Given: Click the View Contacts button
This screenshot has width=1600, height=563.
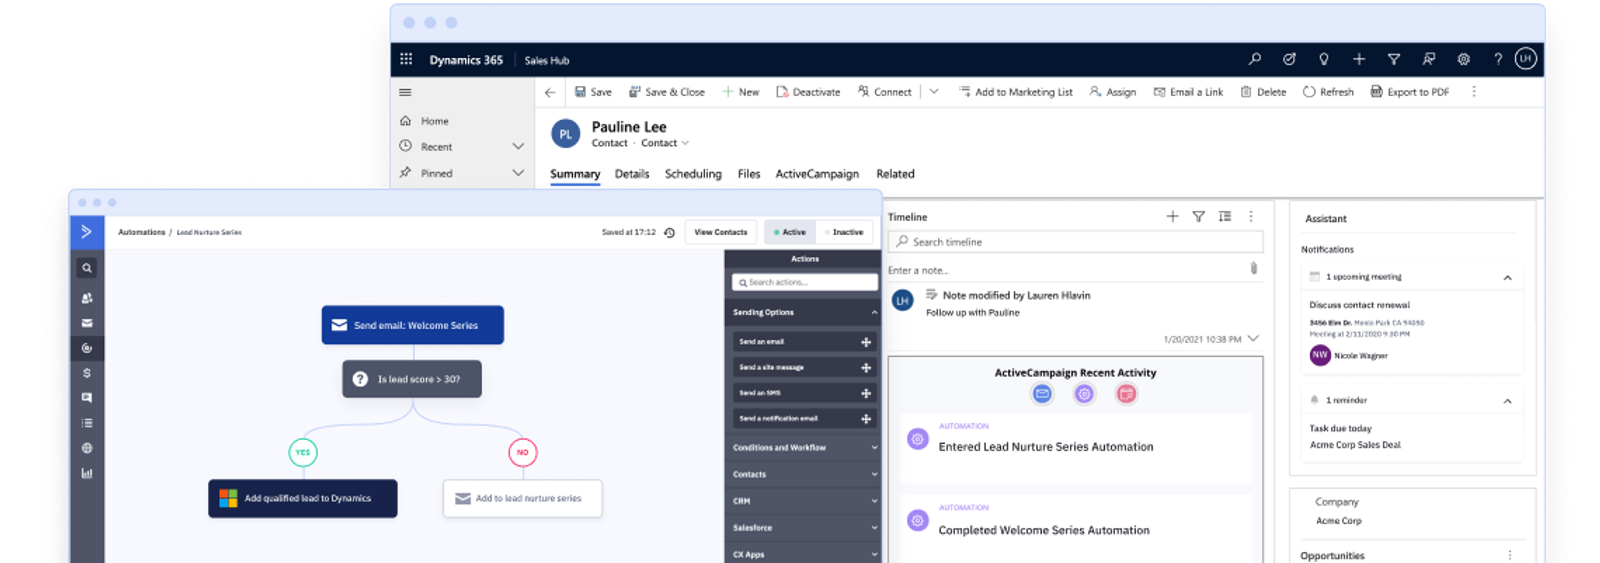Looking at the screenshot, I should pyautogui.click(x=720, y=232).
